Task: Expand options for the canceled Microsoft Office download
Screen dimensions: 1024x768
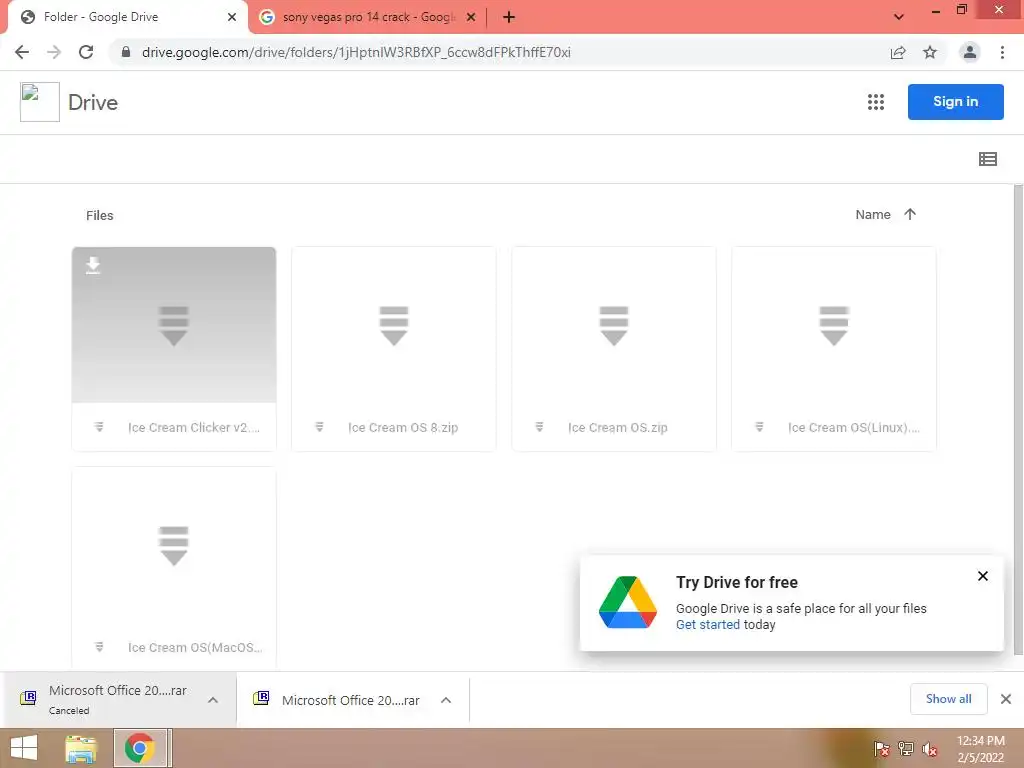Action: (213, 700)
